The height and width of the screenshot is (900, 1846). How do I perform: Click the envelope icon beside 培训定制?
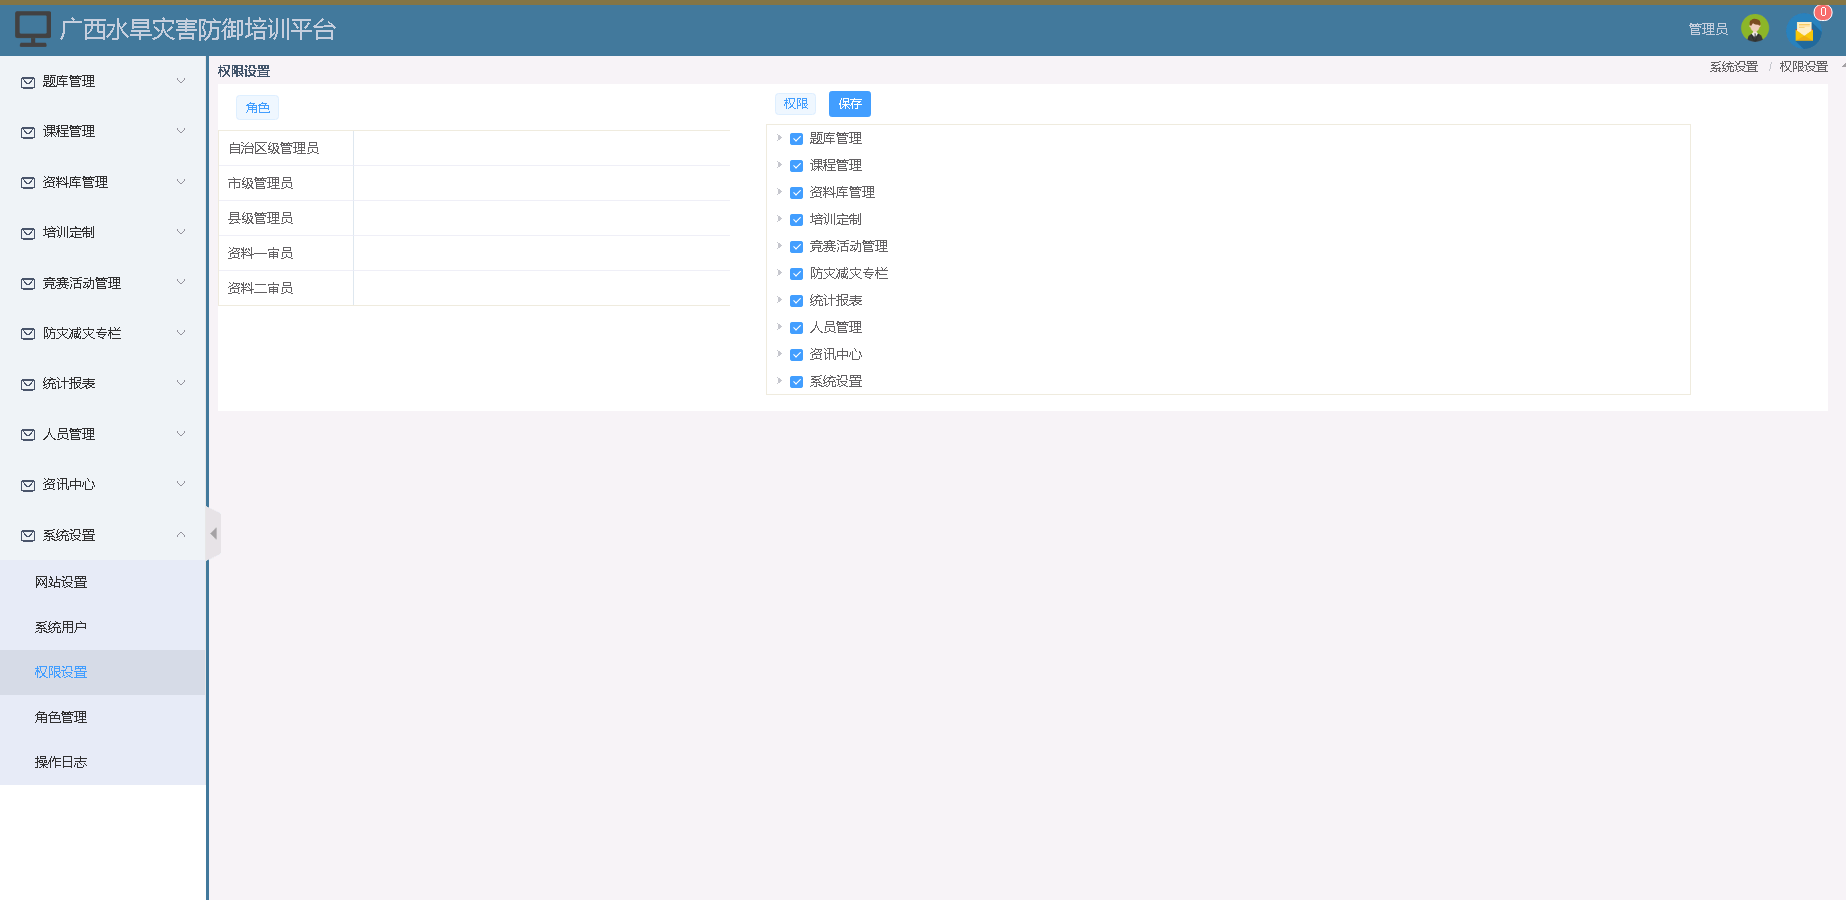click(28, 233)
